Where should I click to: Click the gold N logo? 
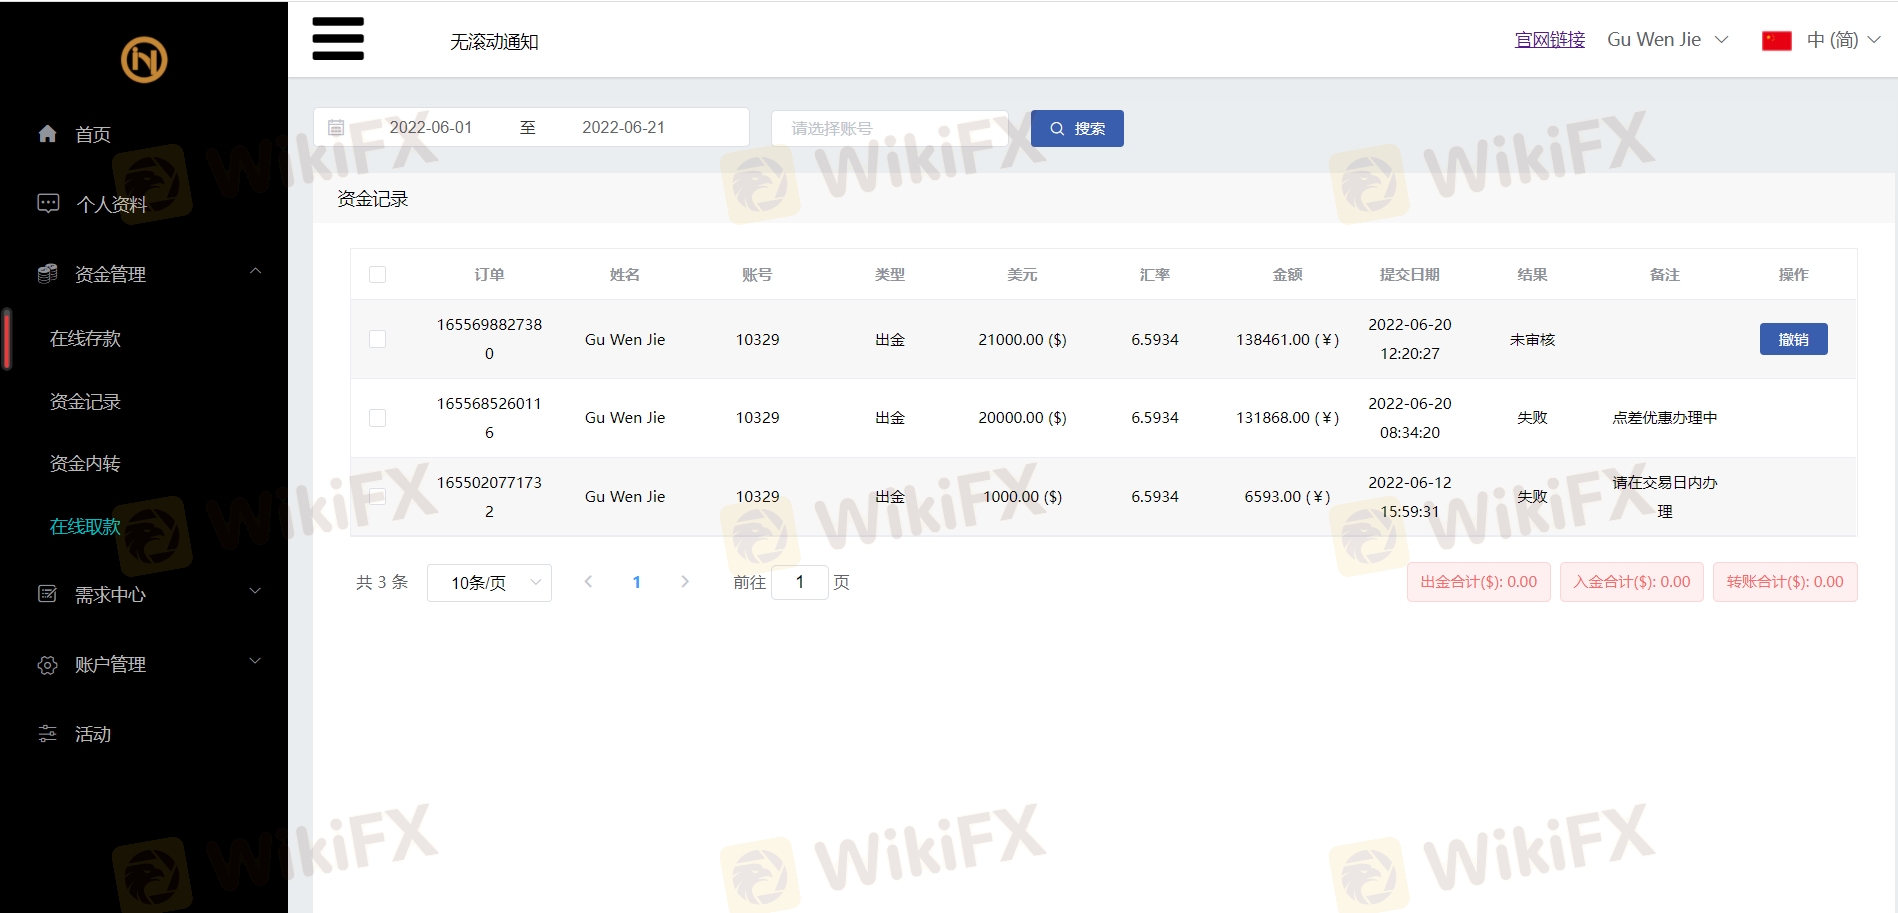(144, 60)
